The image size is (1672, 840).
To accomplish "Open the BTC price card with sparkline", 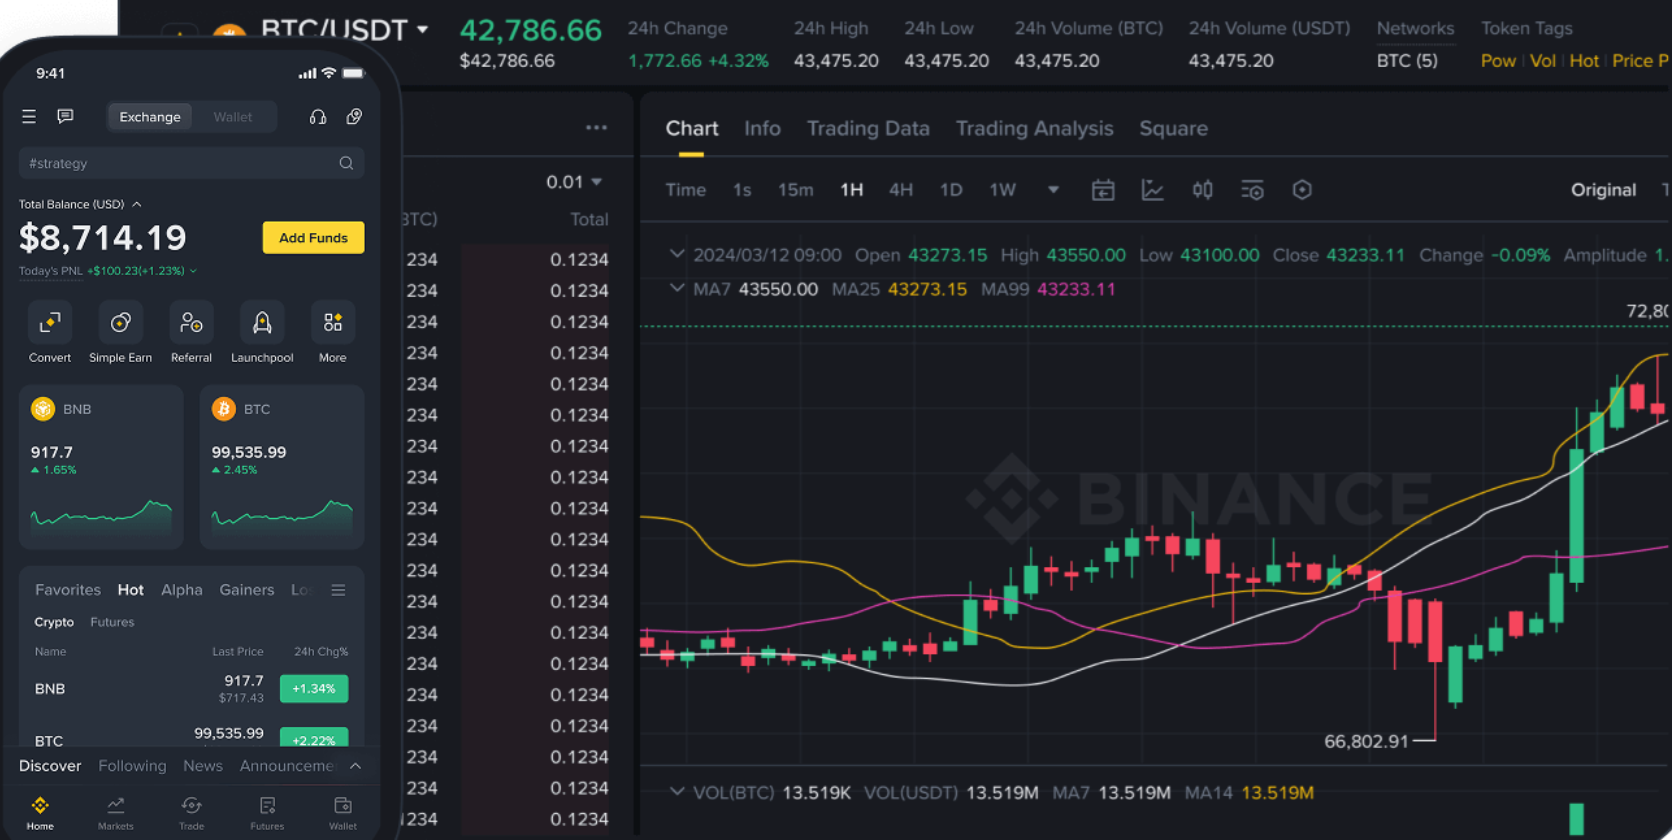I will click(x=282, y=467).
